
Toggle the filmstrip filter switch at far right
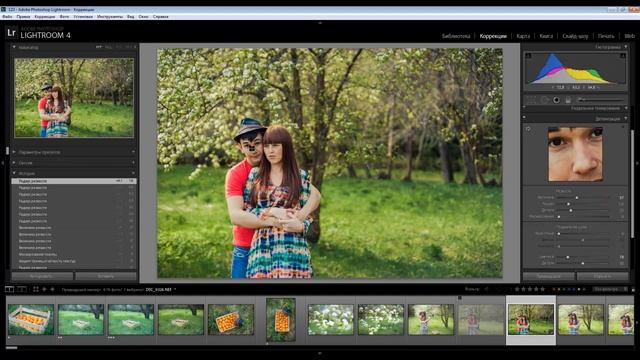pyautogui.click(x=633, y=289)
